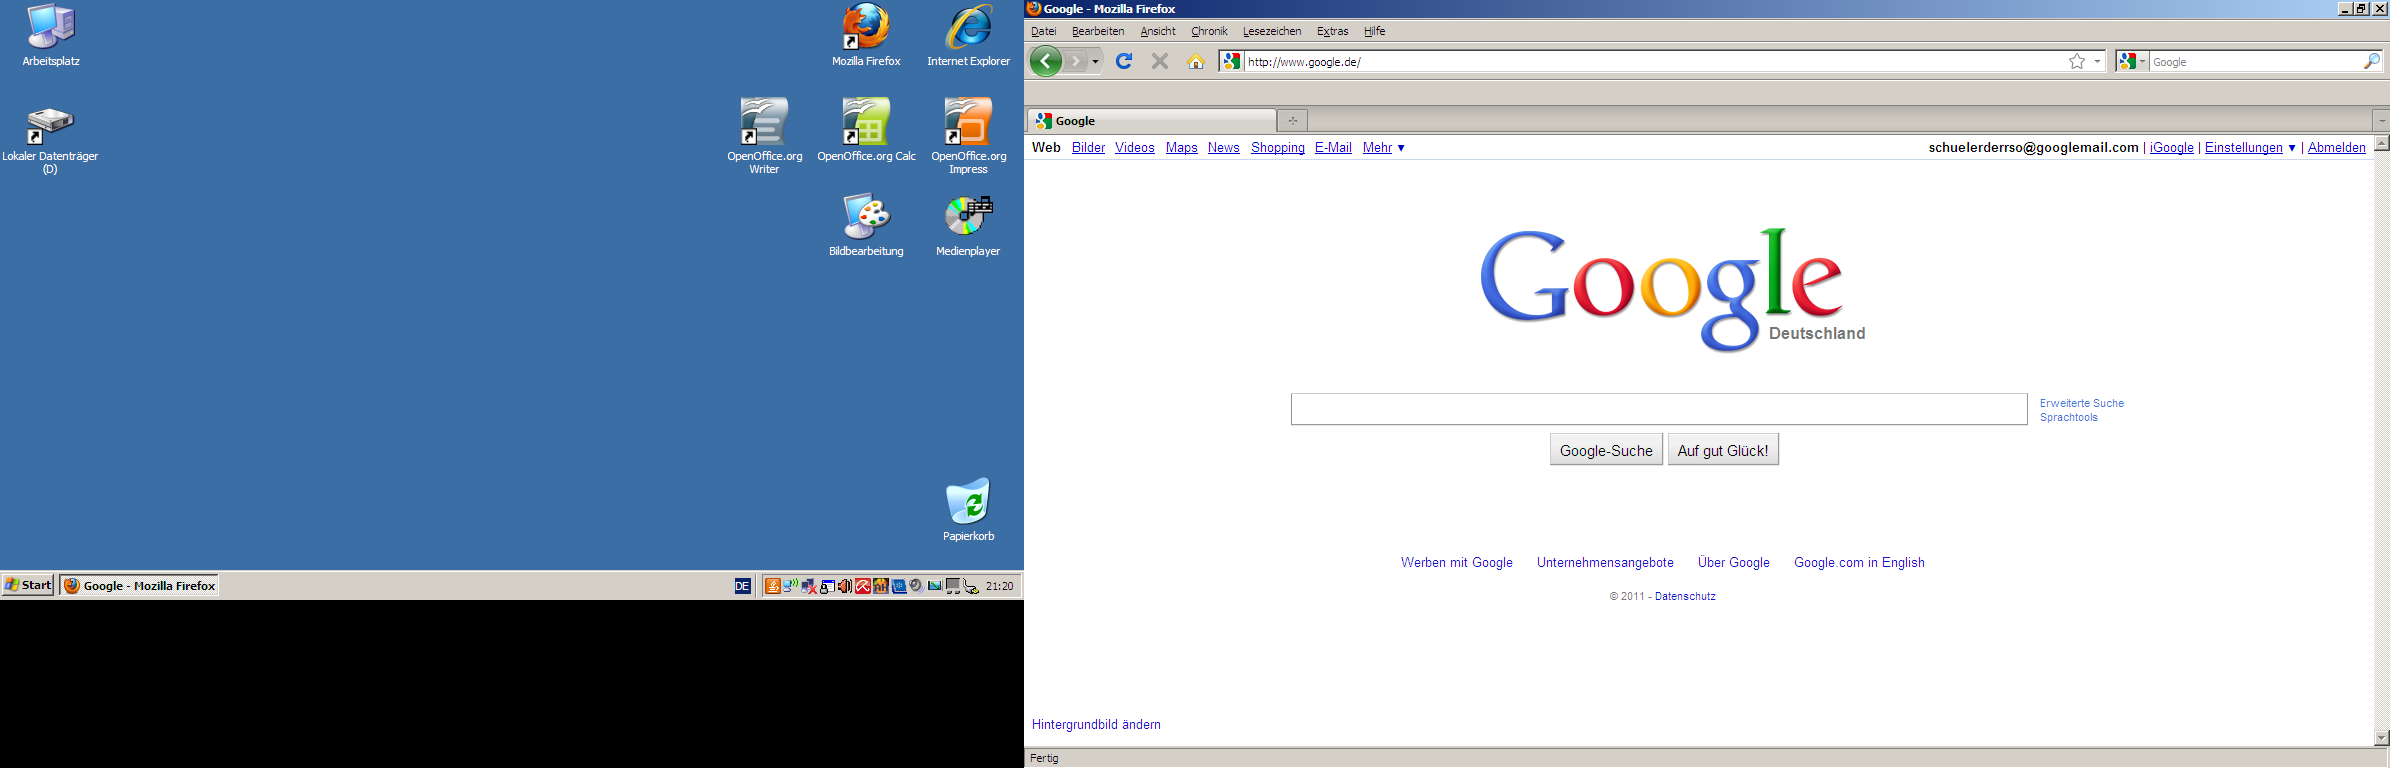The image size is (2390, 768).
Task: Click the Erweiterte Suche link
Action: 2082,403
